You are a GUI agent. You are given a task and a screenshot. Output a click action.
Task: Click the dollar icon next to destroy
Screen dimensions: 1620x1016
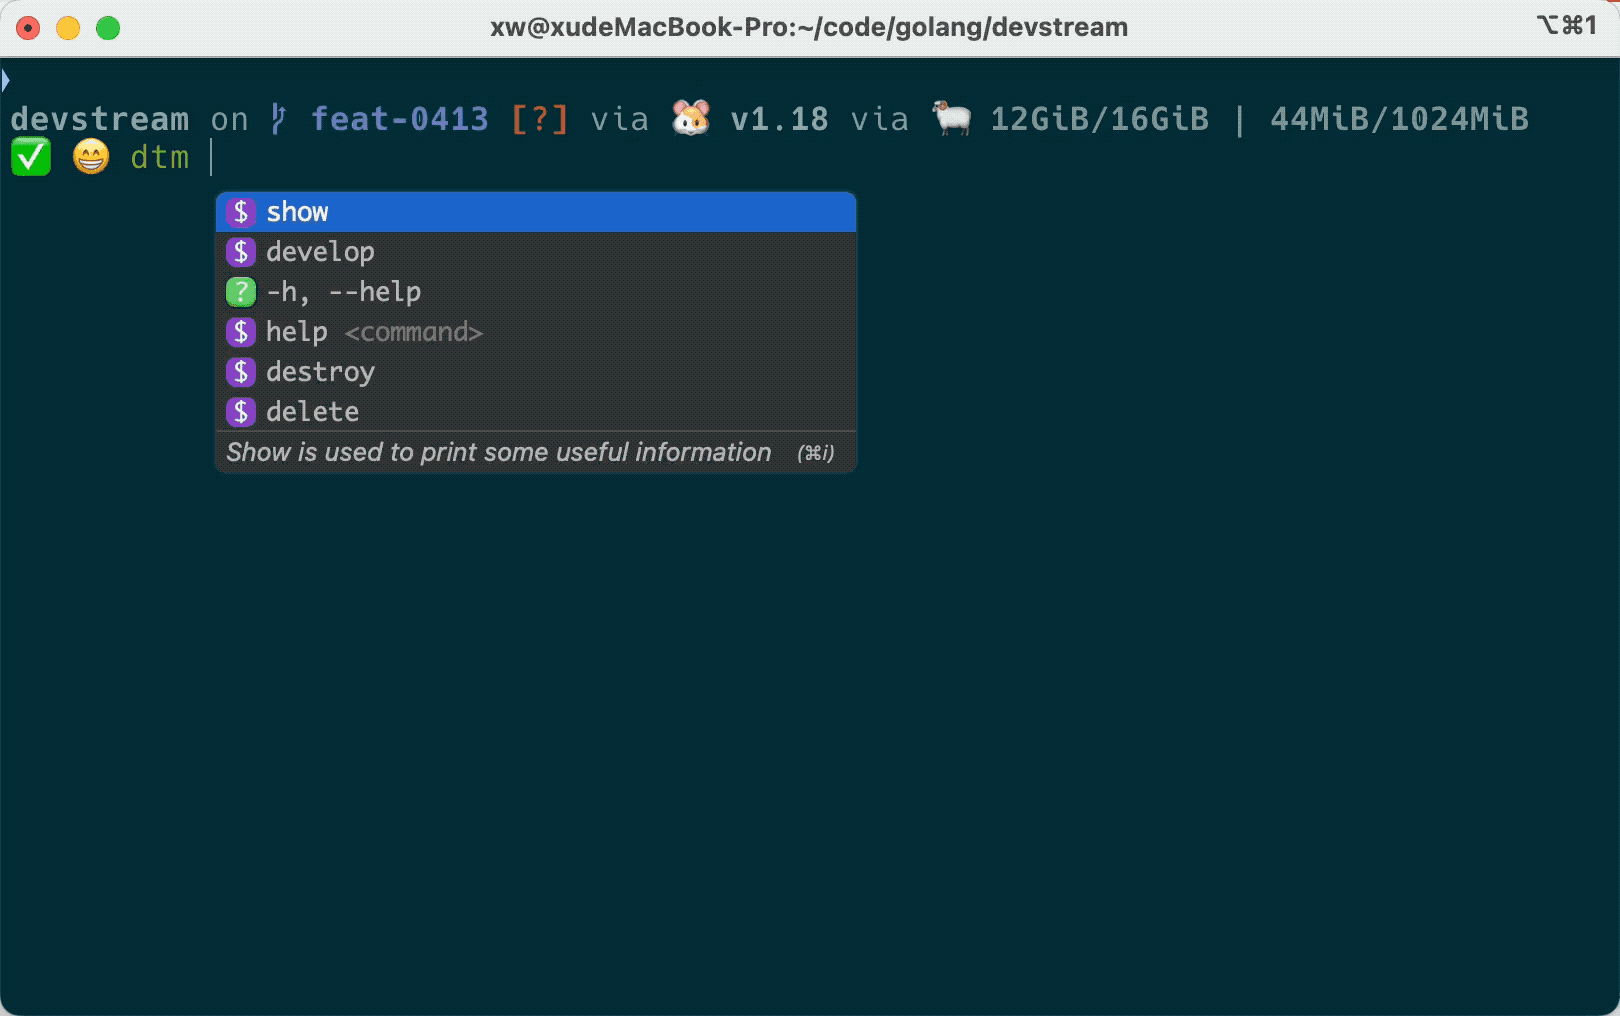click(240, 372)
